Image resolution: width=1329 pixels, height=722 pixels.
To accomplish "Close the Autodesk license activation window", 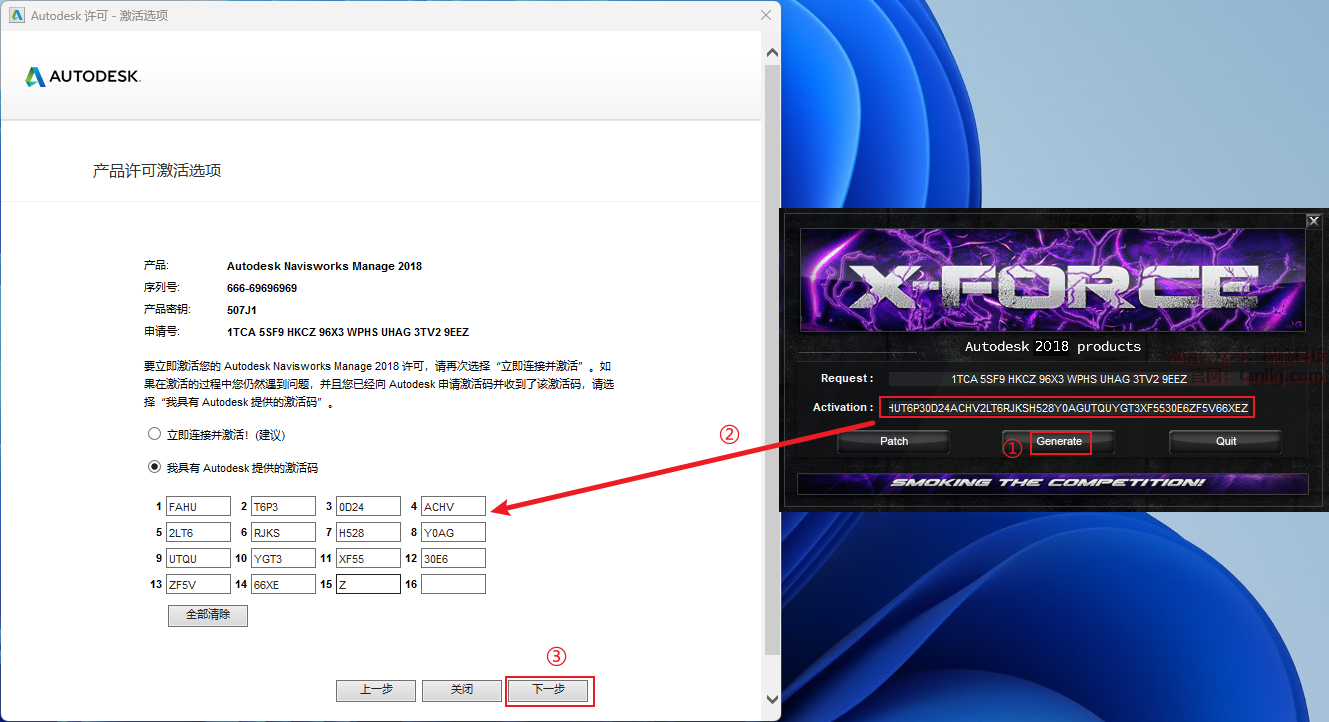I will 766,15.
